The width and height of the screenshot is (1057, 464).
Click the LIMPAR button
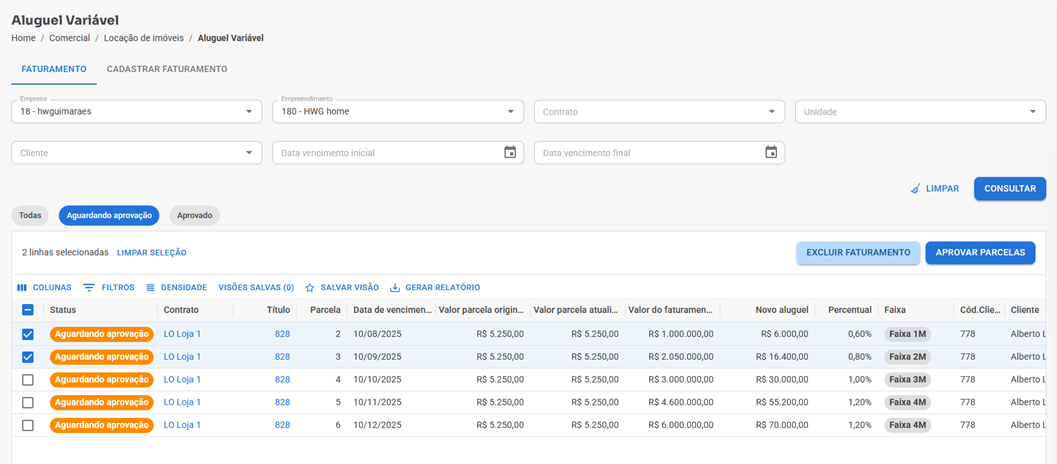click(x=934, y=189)
